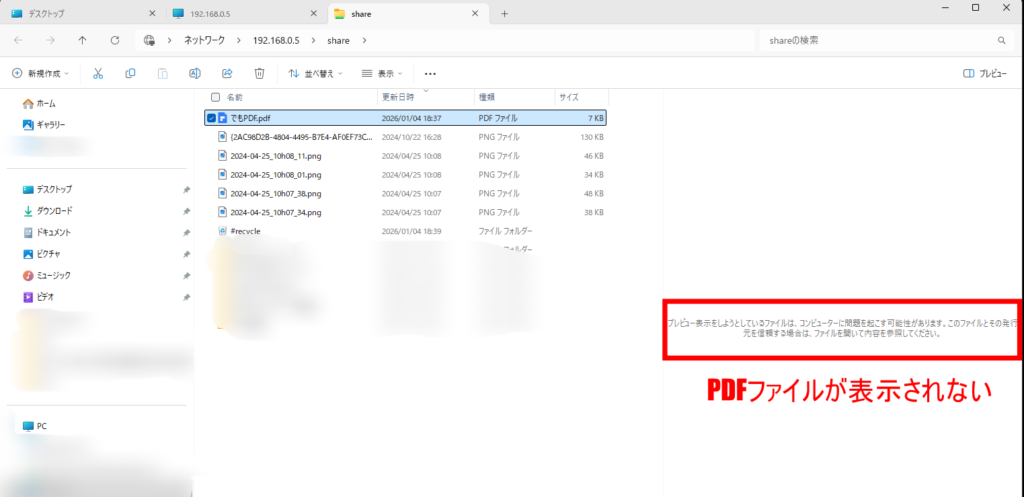
Task: Expand chevron between 192.168.0.5 and share
Action: click(x=313, y=40)
